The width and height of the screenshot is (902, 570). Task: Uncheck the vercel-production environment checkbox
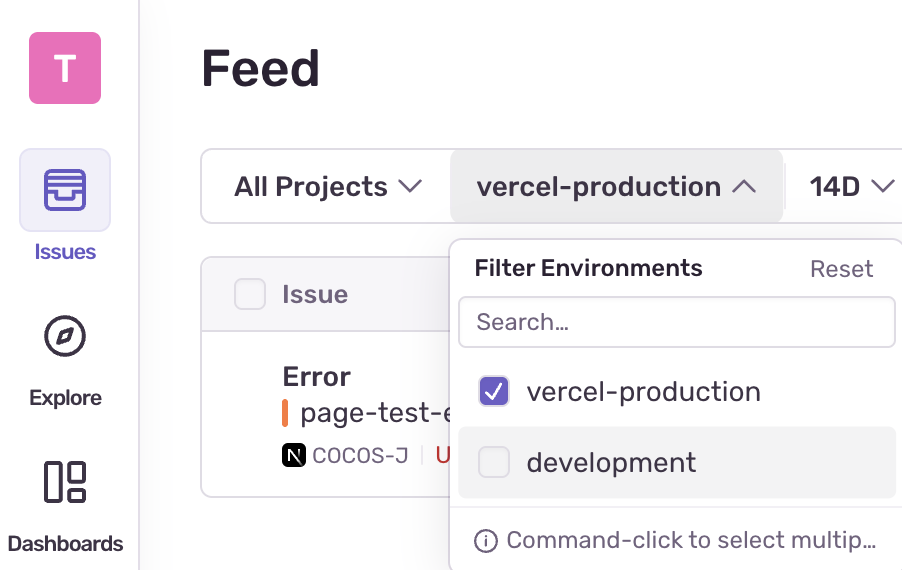point(494,391)
